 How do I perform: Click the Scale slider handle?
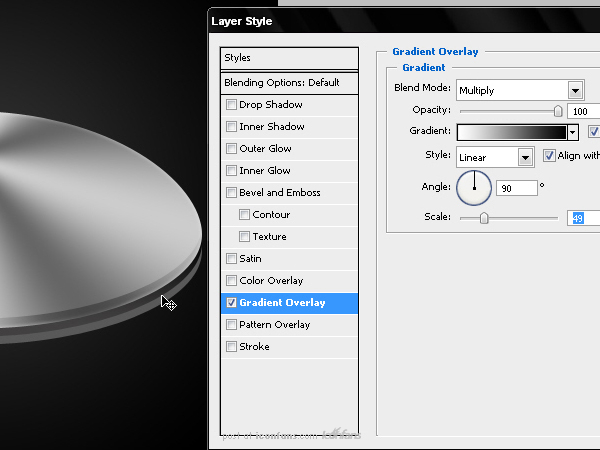point(484,218)
